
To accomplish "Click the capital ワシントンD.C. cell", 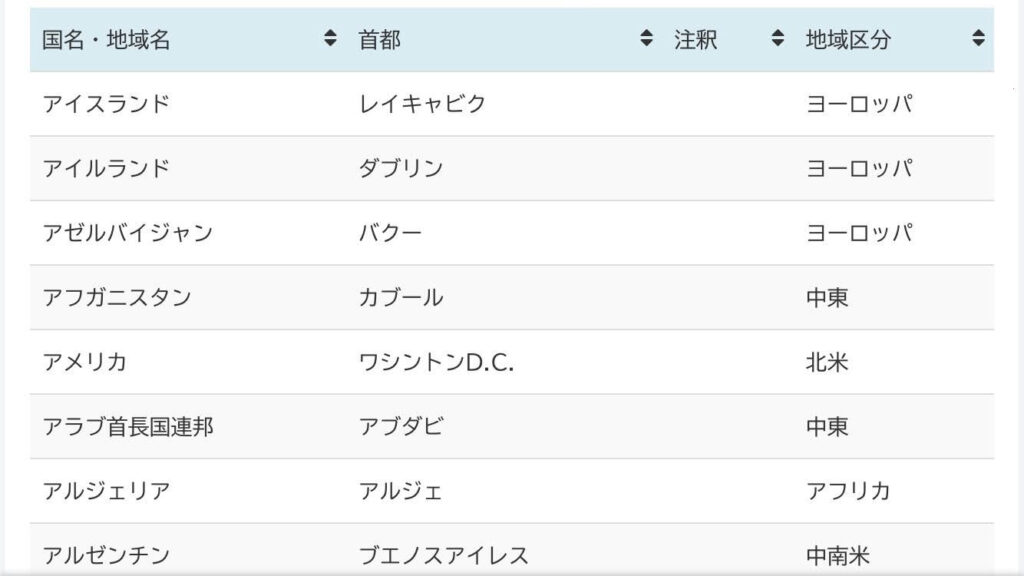I will (436, 362).
